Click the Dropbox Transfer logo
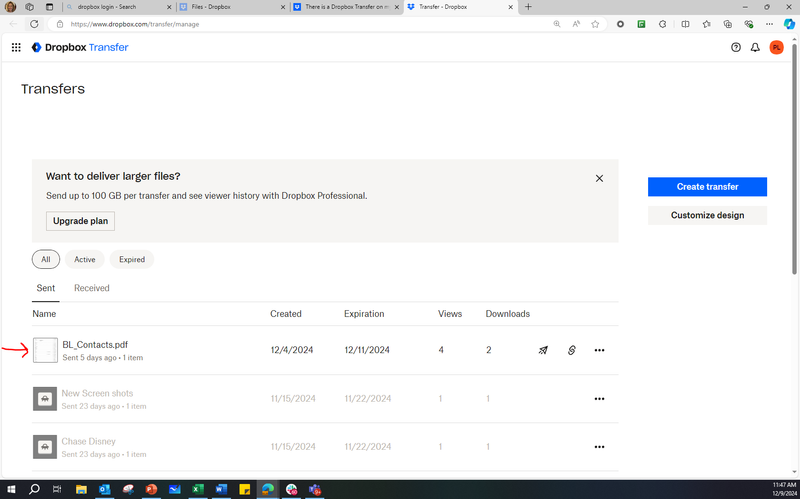This screenshot has height=499, width=800. click(x=80, y=47)
